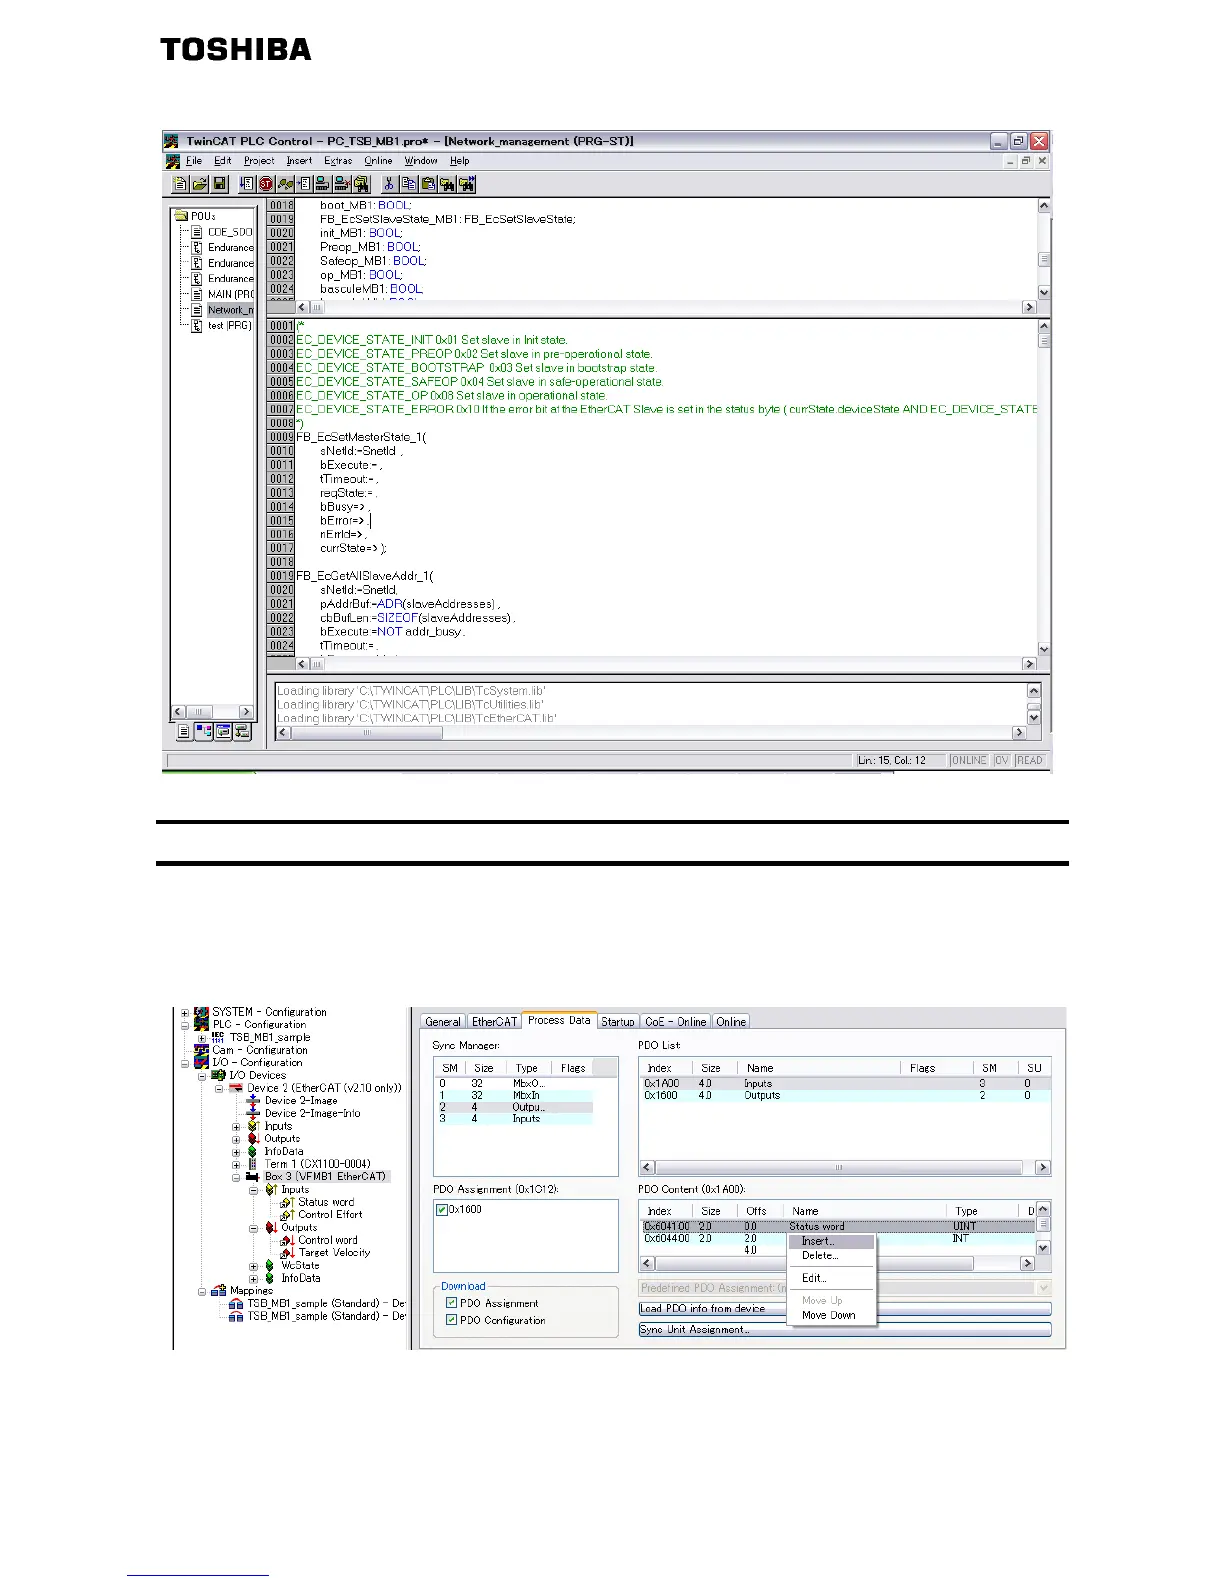Click the Mappings node icon

[x=219, y=1291]
